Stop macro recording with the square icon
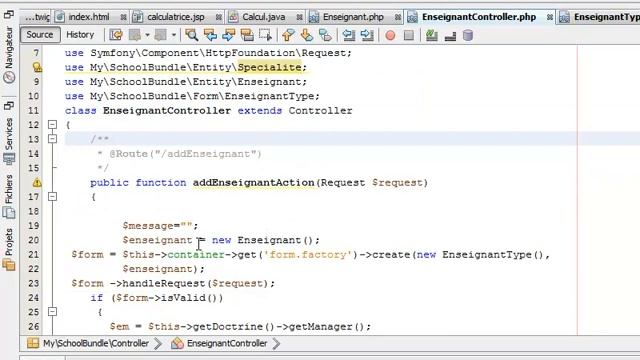The height and width of the screenshot is (360, 640). click(x=409, y=36)
